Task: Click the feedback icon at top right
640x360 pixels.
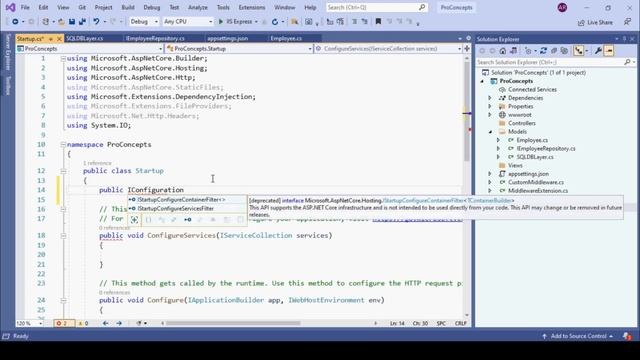Action: pyautogui.click(x=627, y=22)
